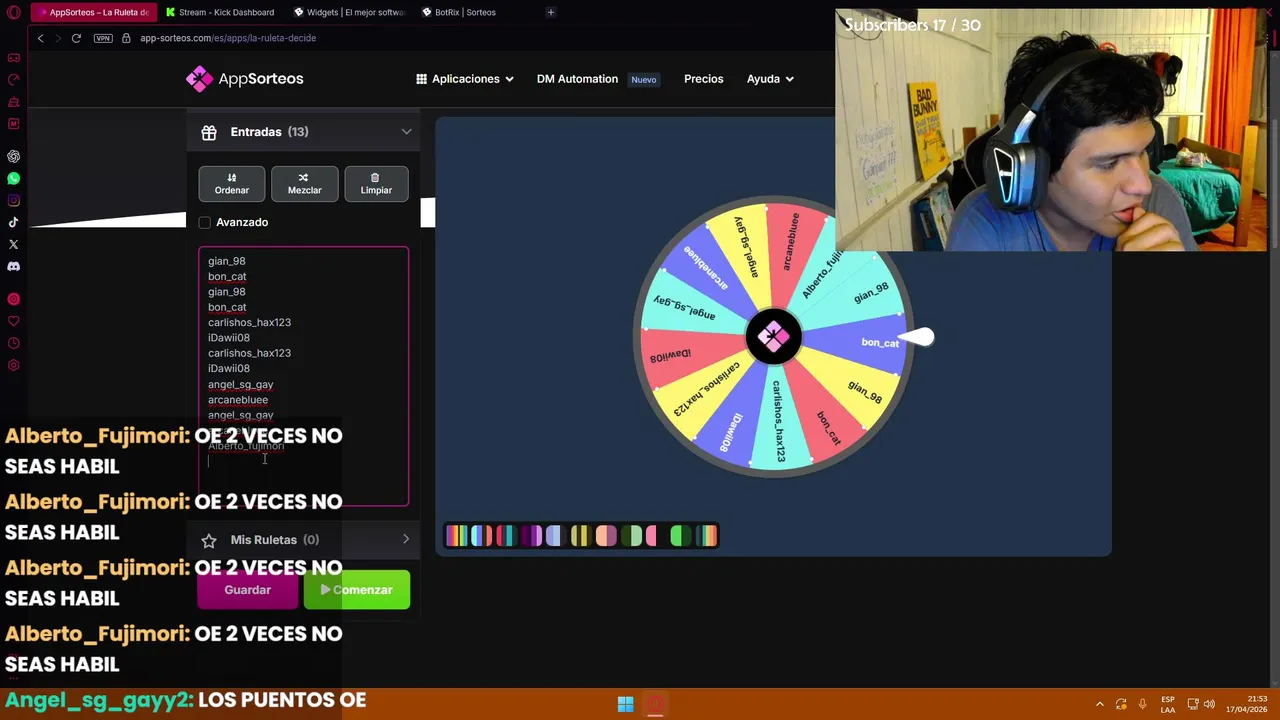This screenshot has width=1280, height=720.
Task: Open the volume control in tray
Action: [x=1209, y=704]
